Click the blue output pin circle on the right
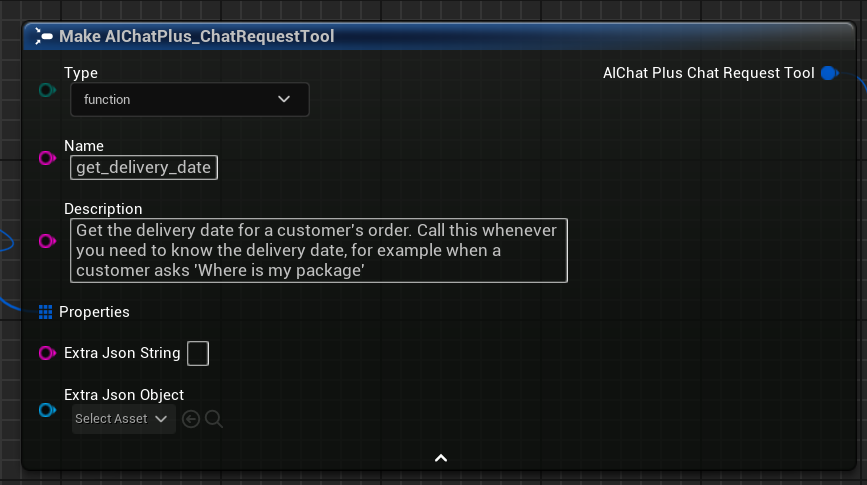The width and height of the screenshot is (867, 485). coord(828,73)
